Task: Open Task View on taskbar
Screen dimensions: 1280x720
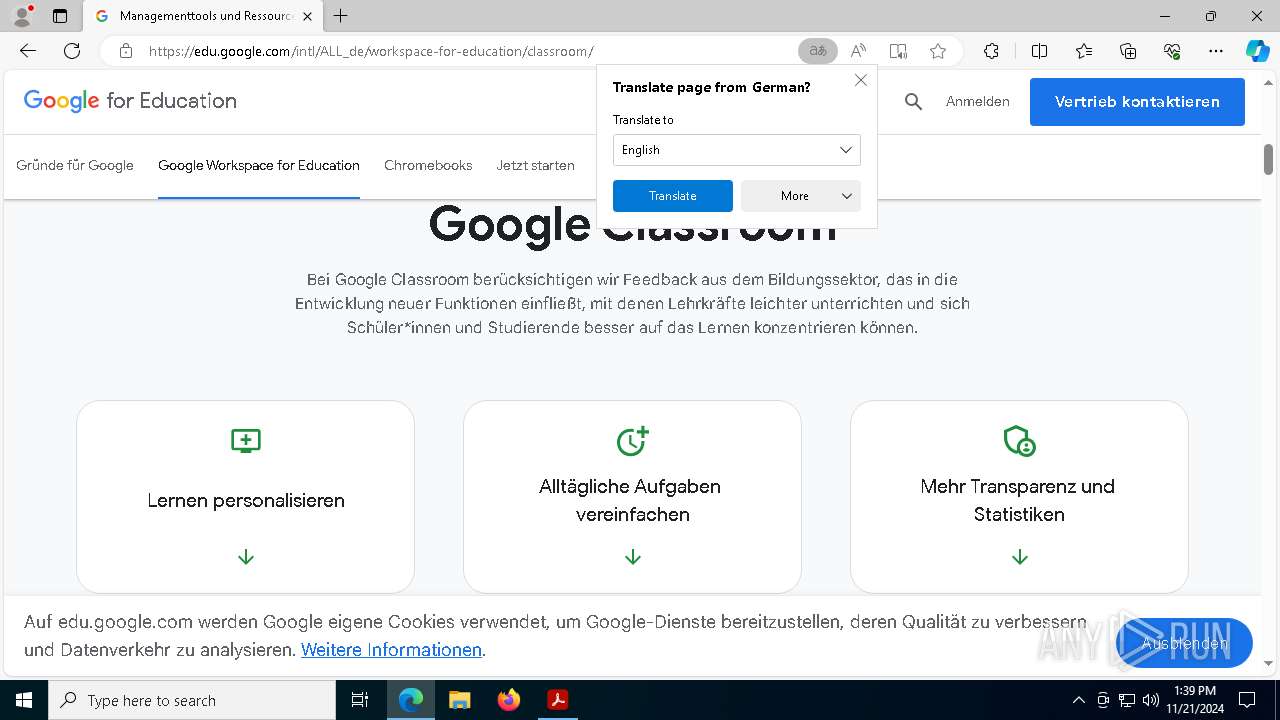Action: tap(360, 700)
